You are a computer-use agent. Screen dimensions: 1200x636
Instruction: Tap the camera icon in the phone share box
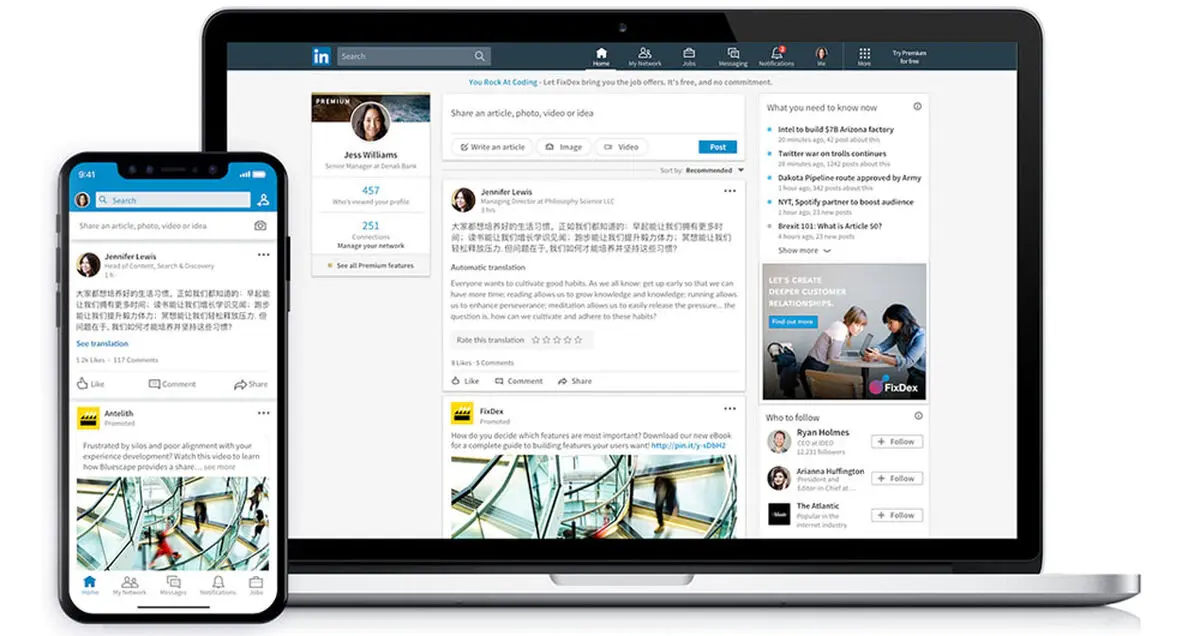260,226
